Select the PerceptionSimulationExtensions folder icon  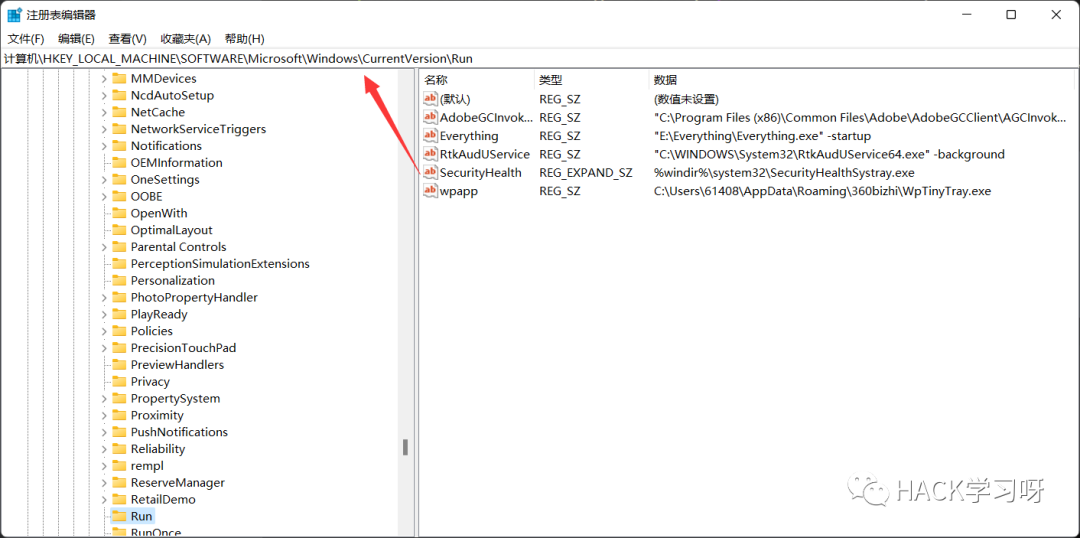pos(119,264)
